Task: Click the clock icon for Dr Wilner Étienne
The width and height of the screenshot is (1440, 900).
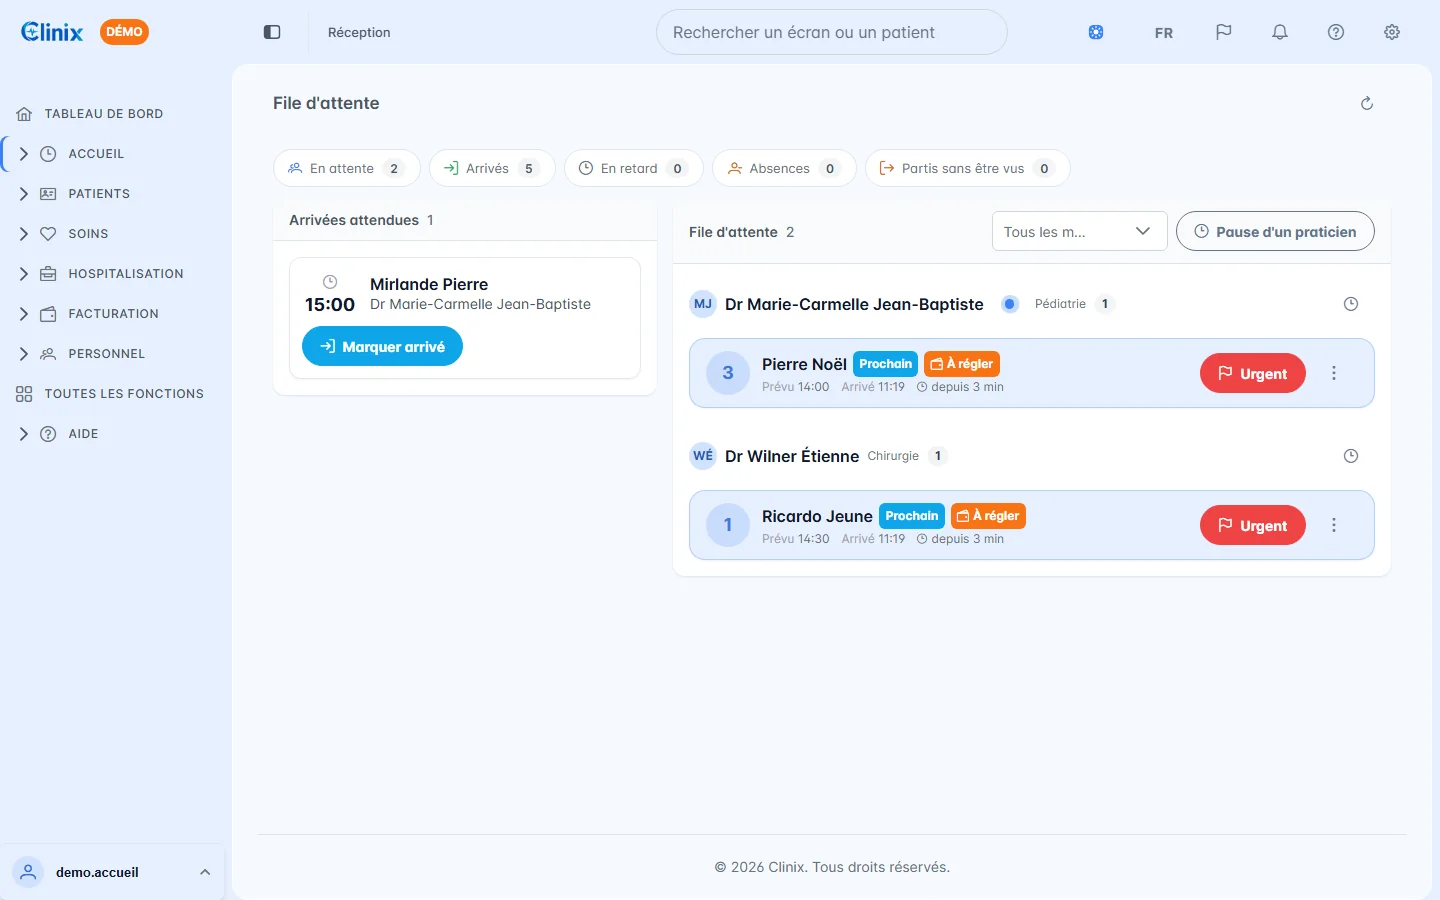Action: pos(1351,456)
